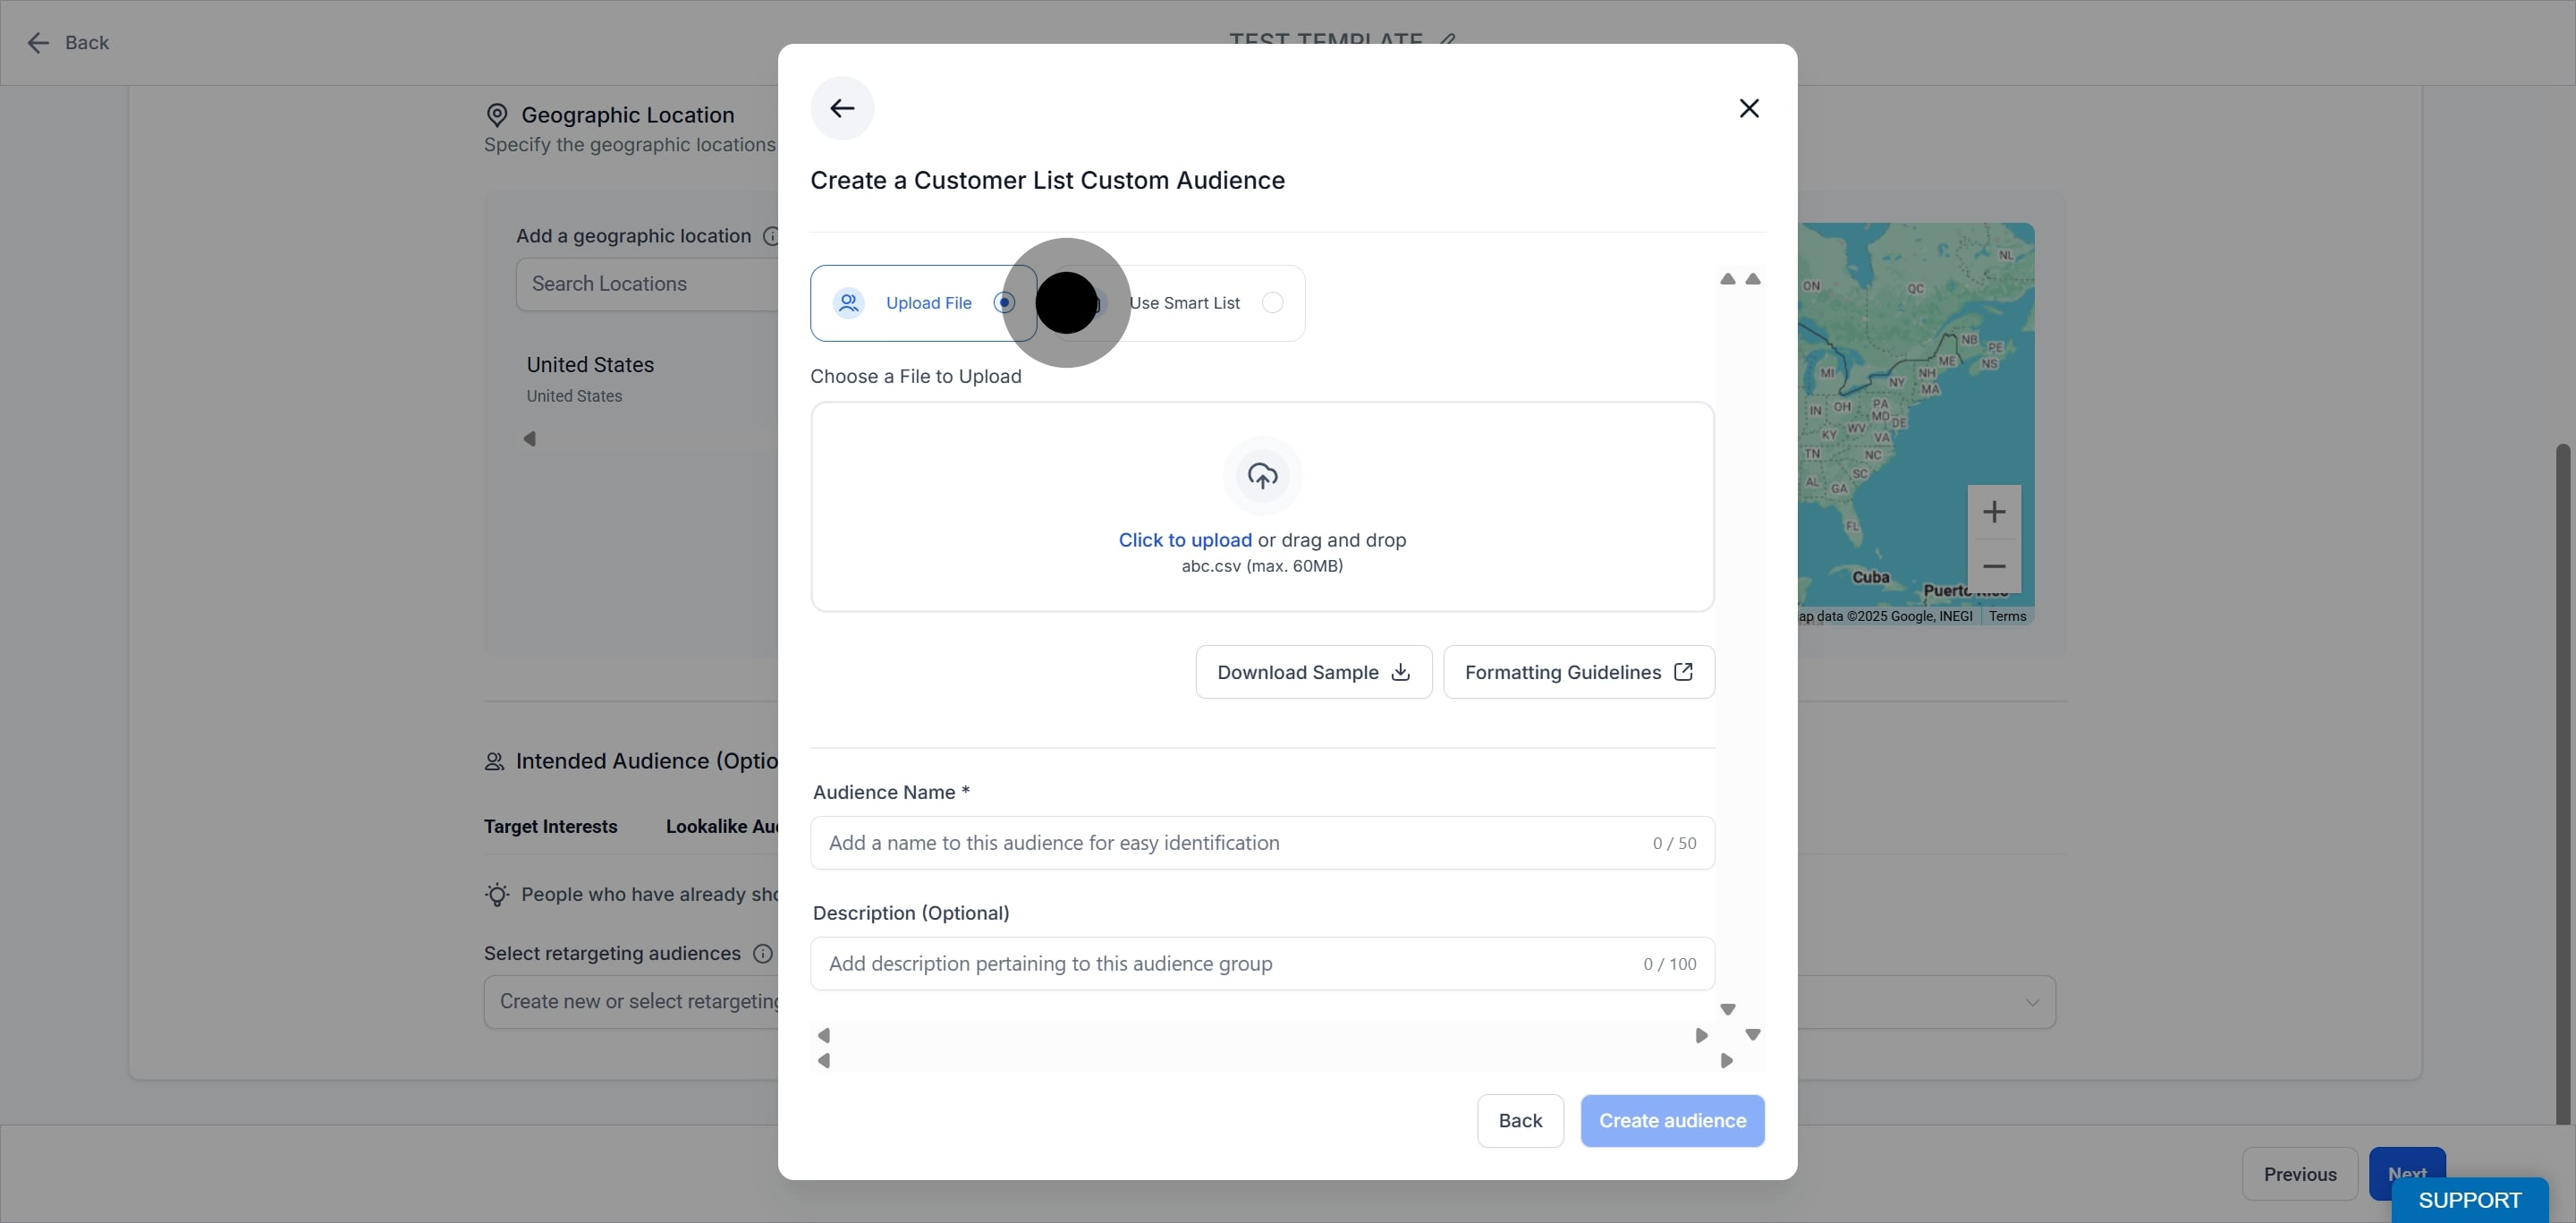The image size is (2576, 1223).
Task: Click the cloud upload icon
Action: (x=1262, y=476)
